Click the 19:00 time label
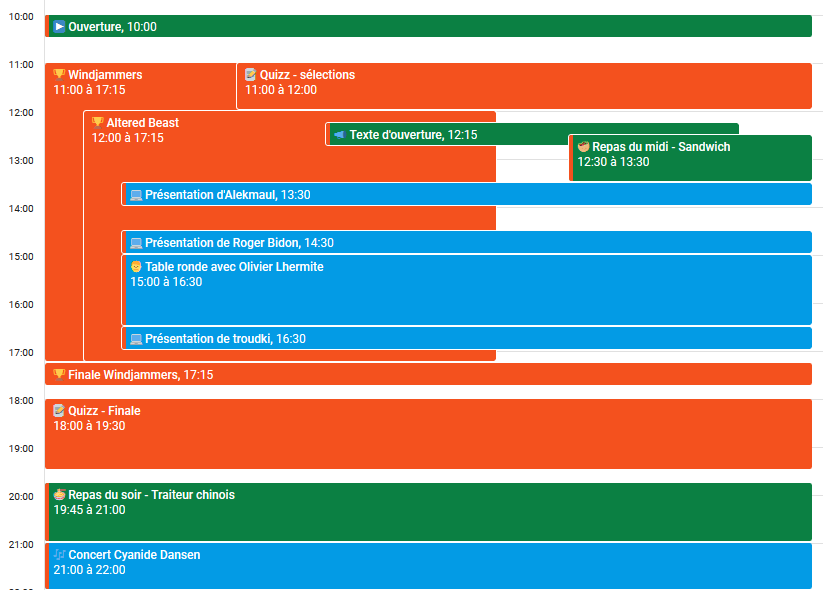 (x=21, y=448)
